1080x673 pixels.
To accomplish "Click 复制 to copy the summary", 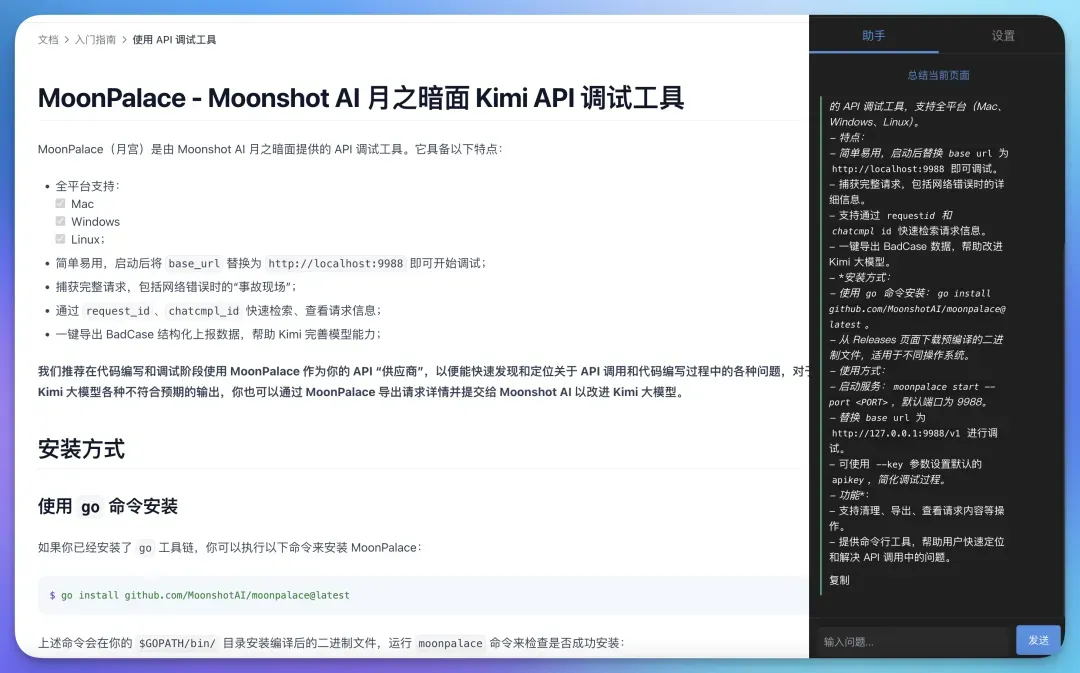I will pyautogui.click(x=839, y=580).
